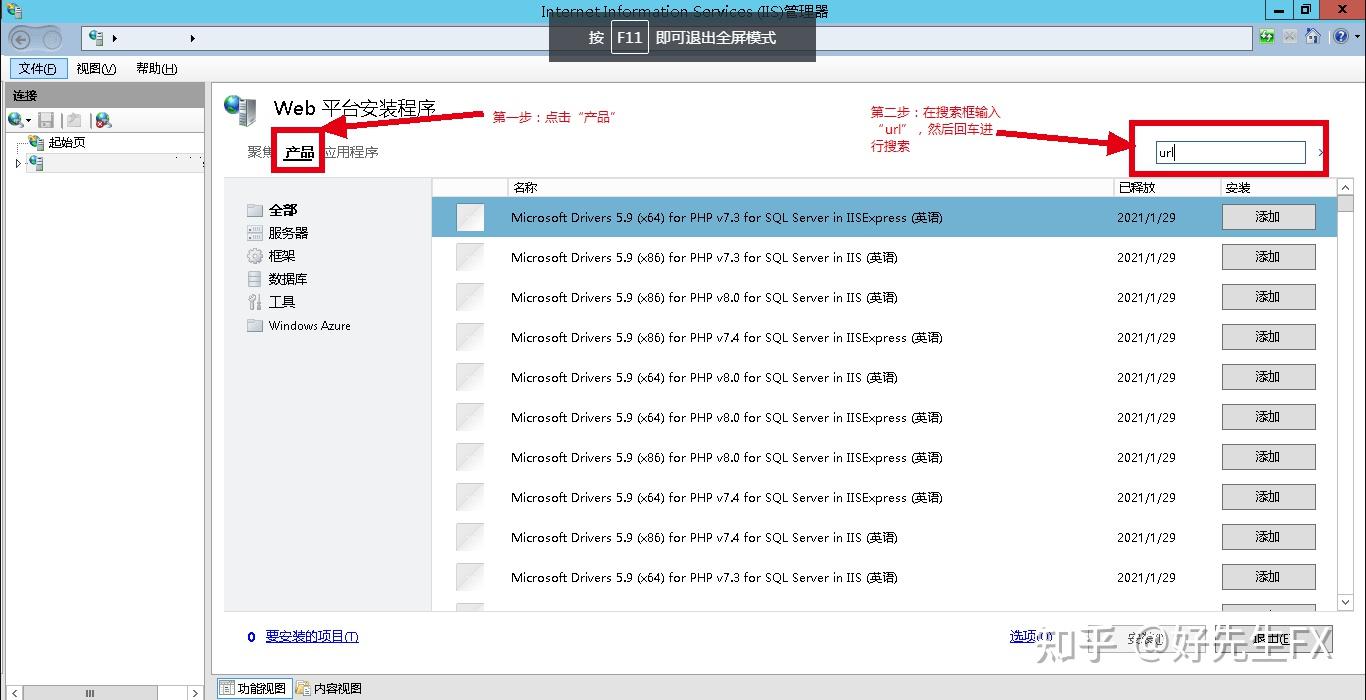Switch to the 聚焦 tab
This screenshot has width=1366, height=700.
coord(261,152)
